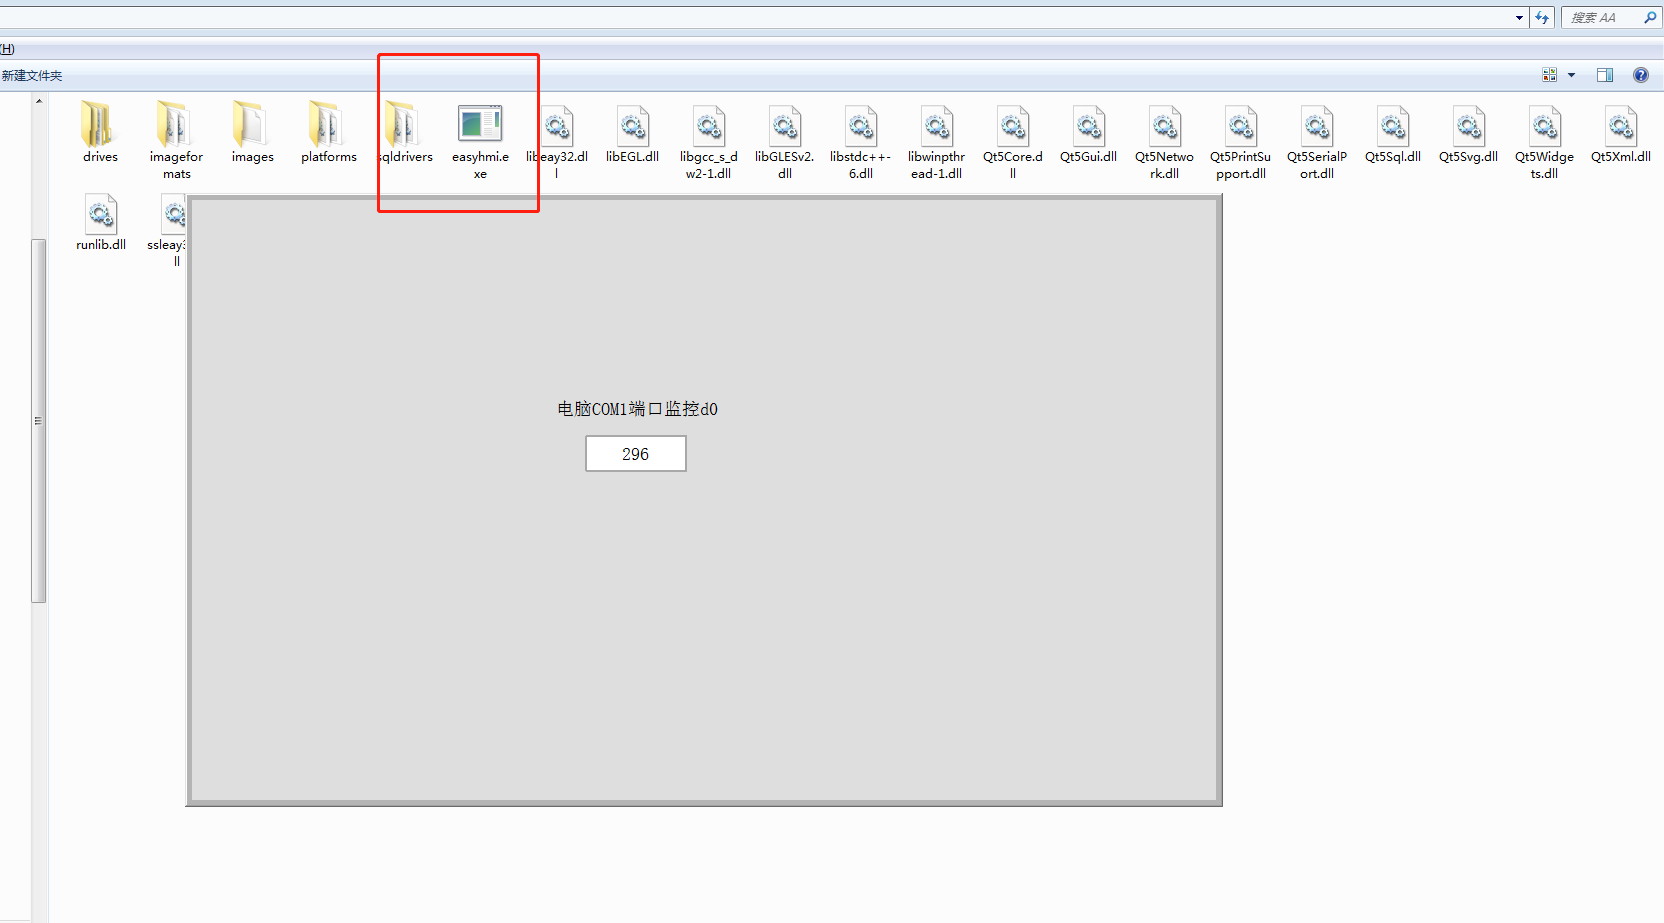The image size is (1664, 923).
Task: Open the view options dropdown arrow
Action: click(x=1571, y=75)
